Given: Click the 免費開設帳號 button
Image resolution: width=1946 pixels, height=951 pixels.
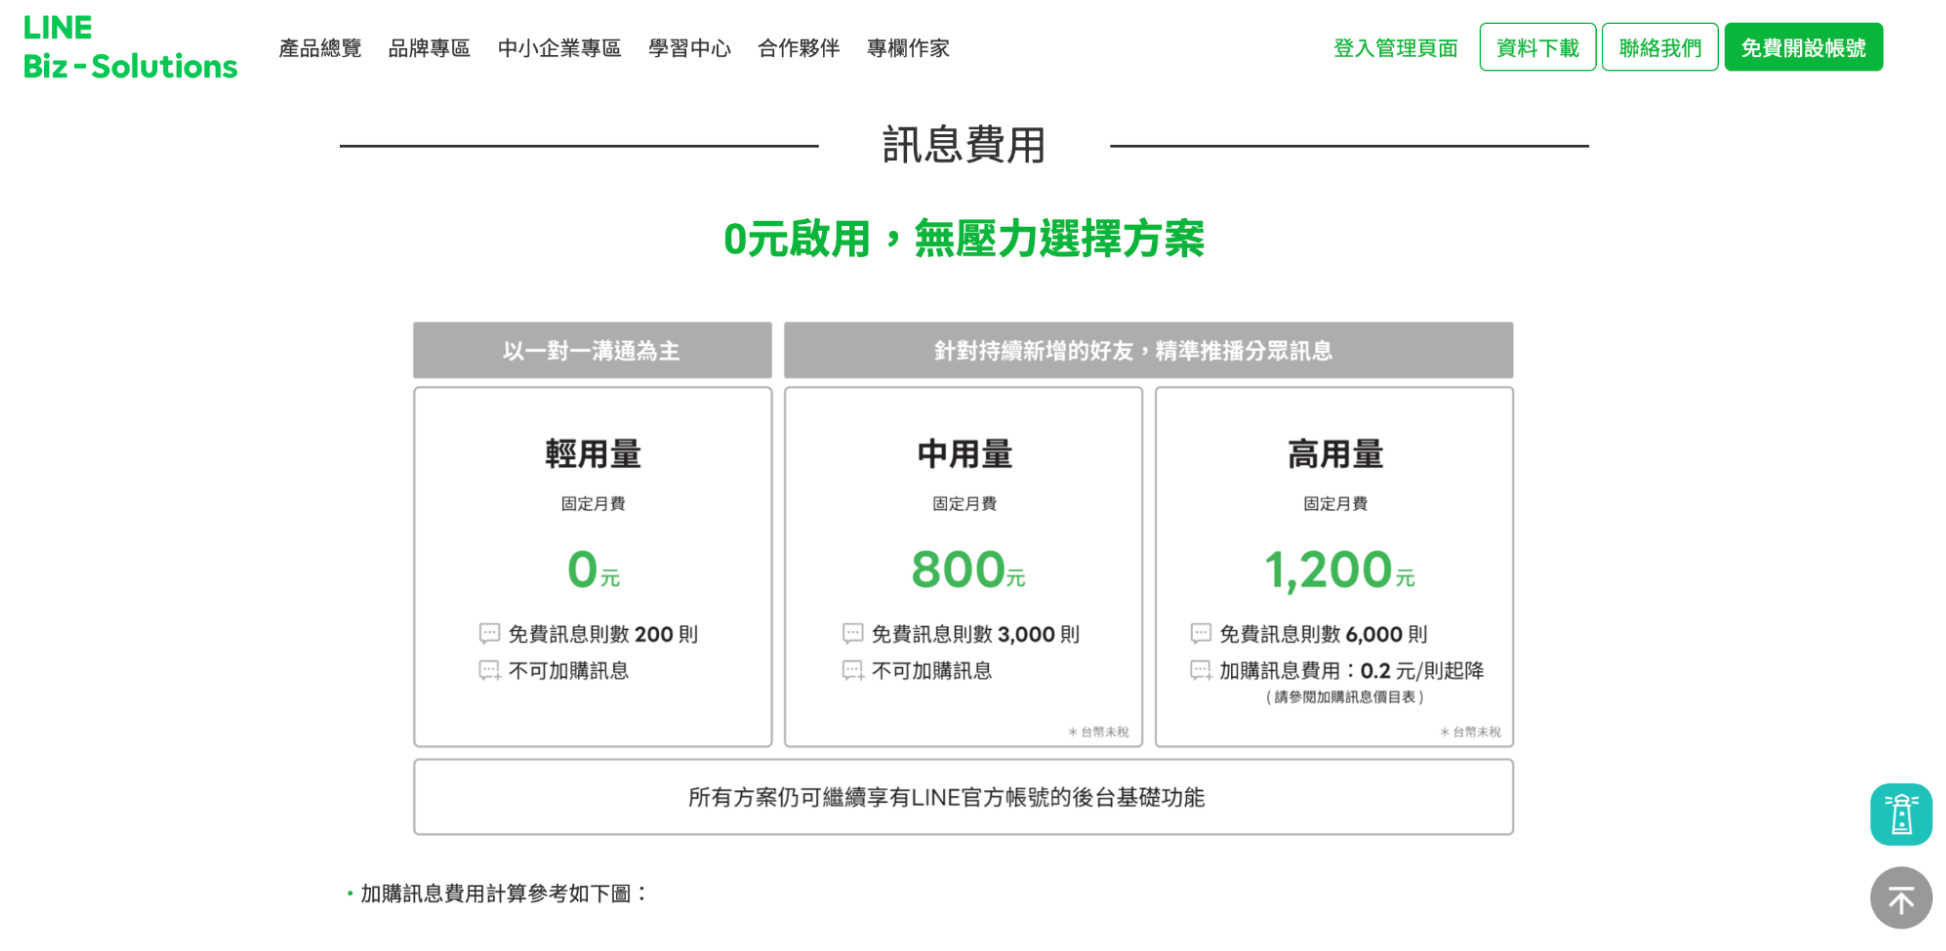Looking at the screenshot, I should click(x=1803, y=47).
